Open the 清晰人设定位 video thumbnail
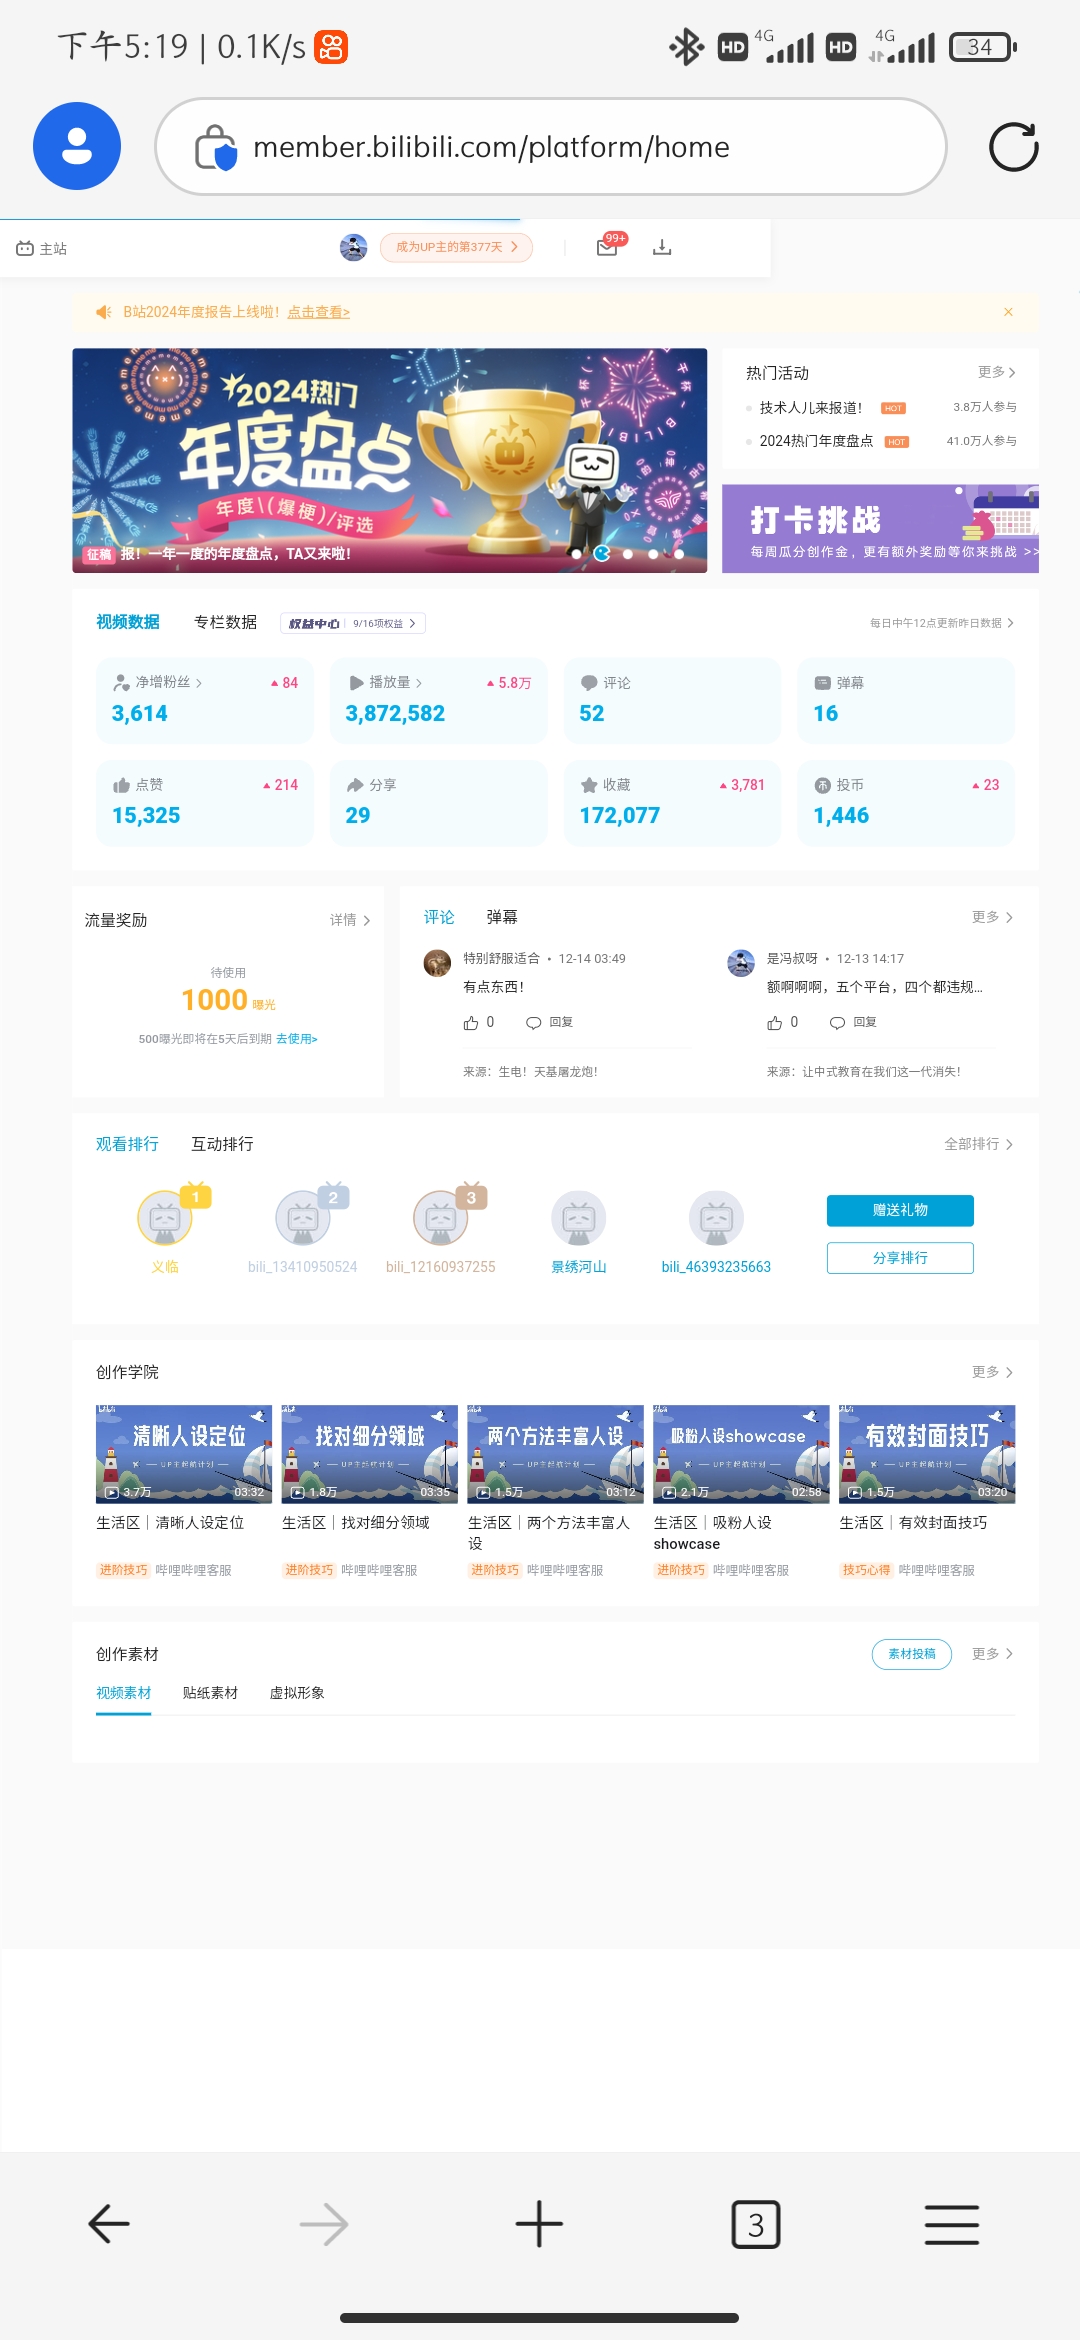This screenshot has height=2340, width=1080. coord(184,1454)
